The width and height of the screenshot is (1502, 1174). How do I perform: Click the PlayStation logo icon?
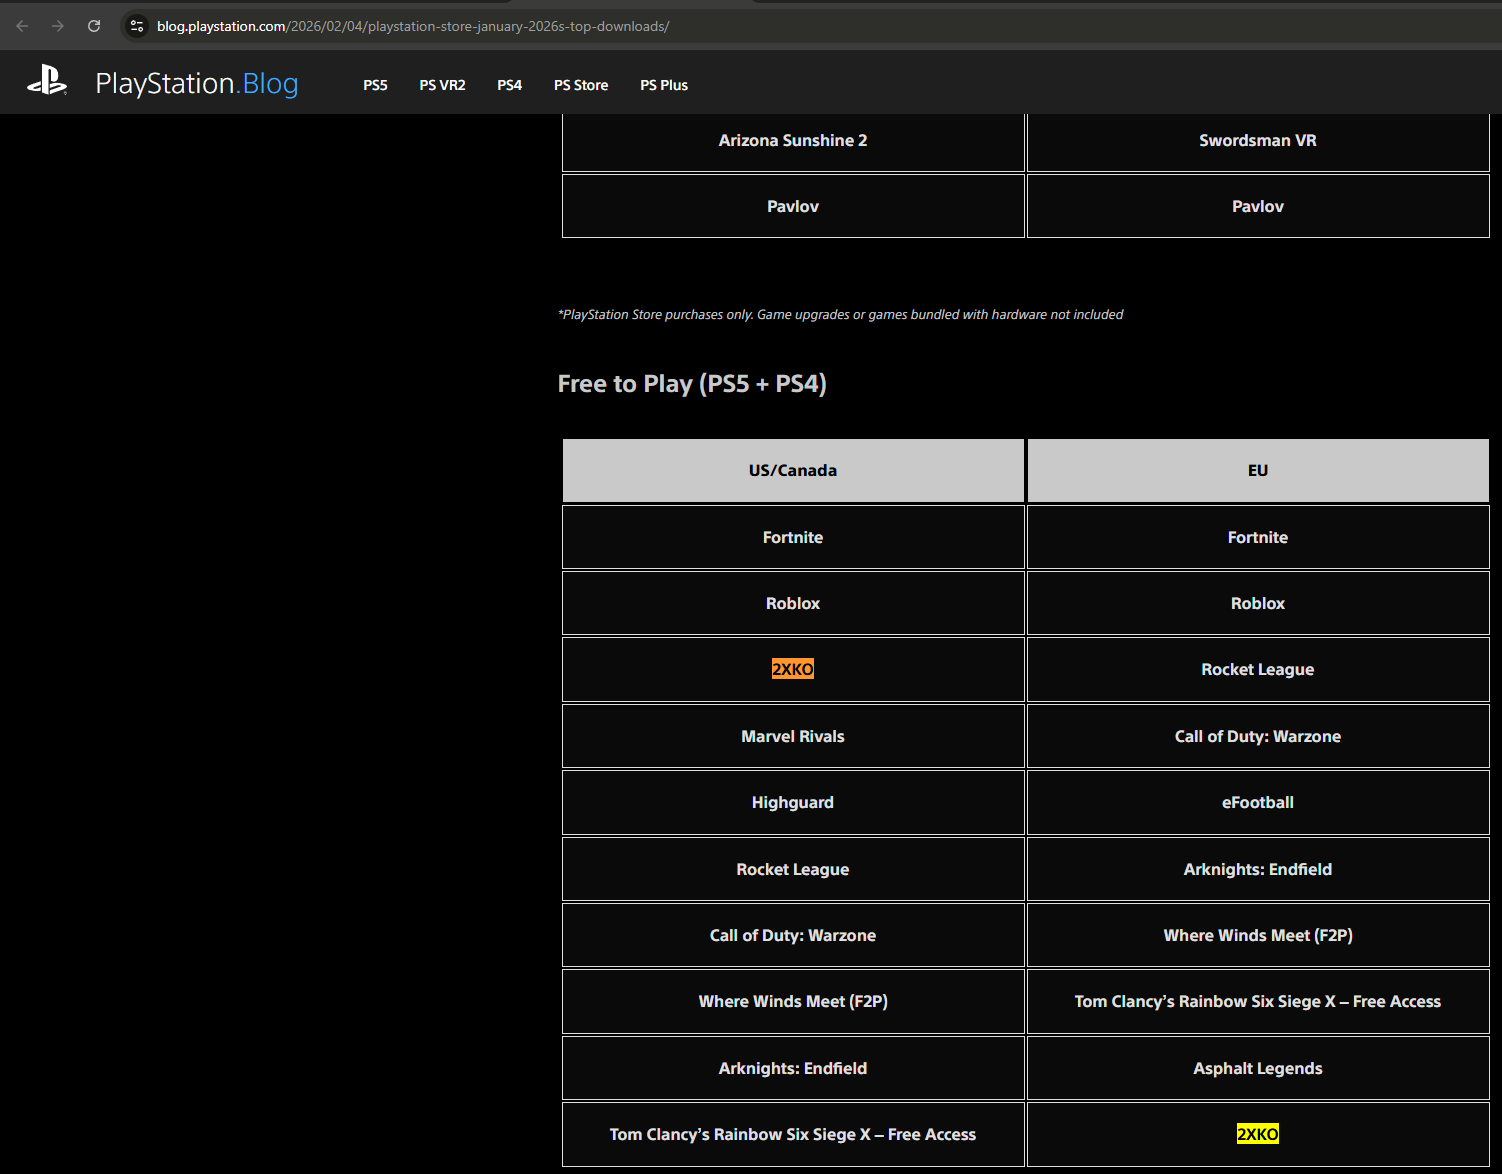coord(47,82)
